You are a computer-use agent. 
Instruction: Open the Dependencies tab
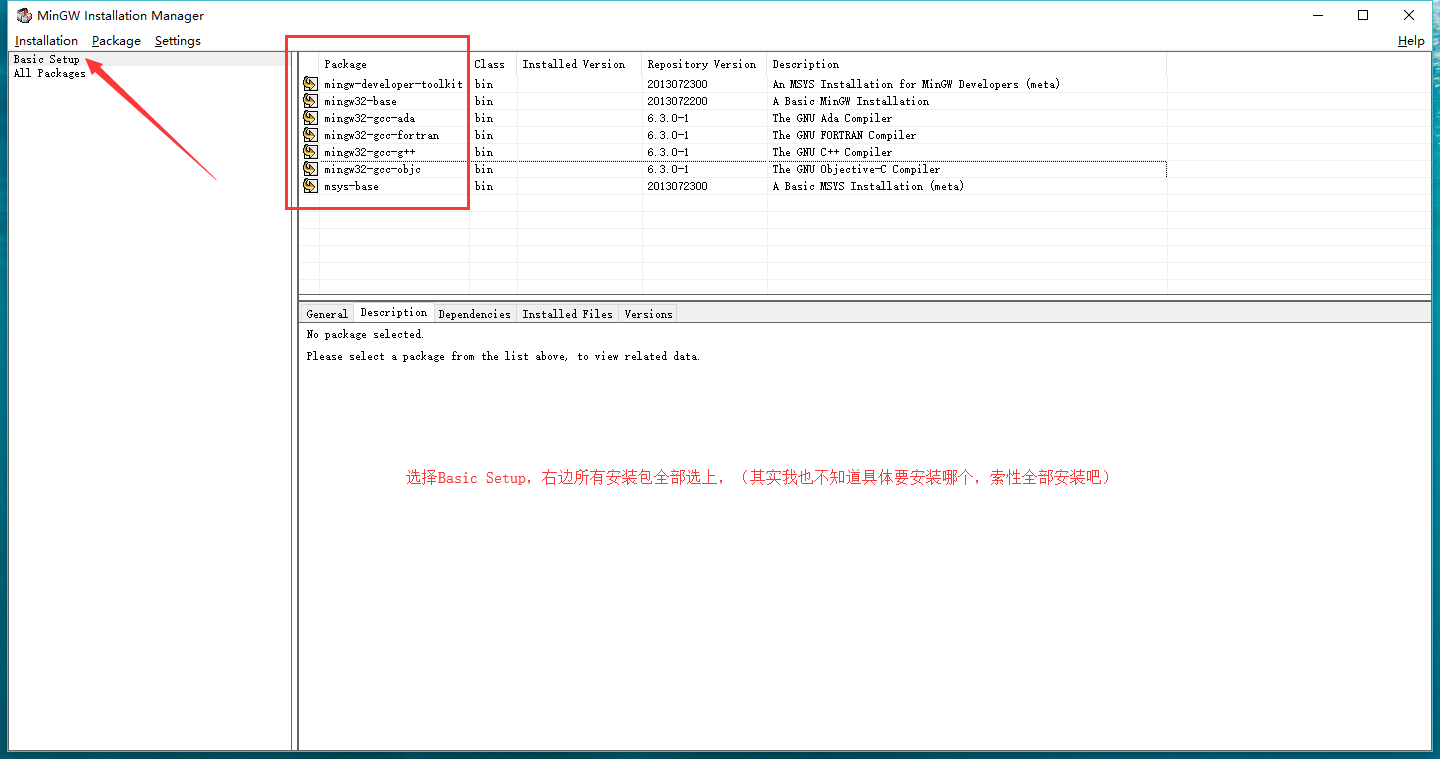point(475,314)
